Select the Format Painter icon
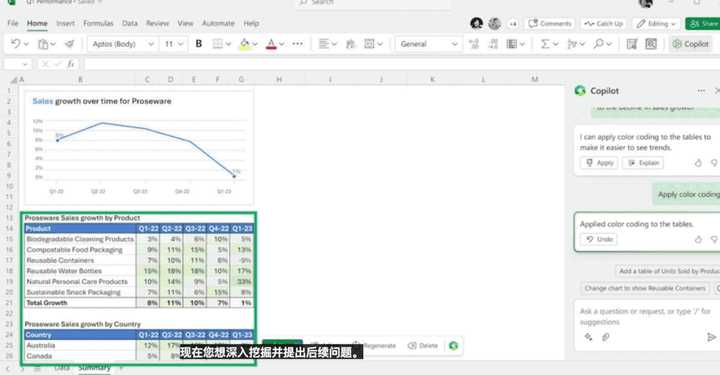Screen dimensions: 720x375 coord(69,44)
